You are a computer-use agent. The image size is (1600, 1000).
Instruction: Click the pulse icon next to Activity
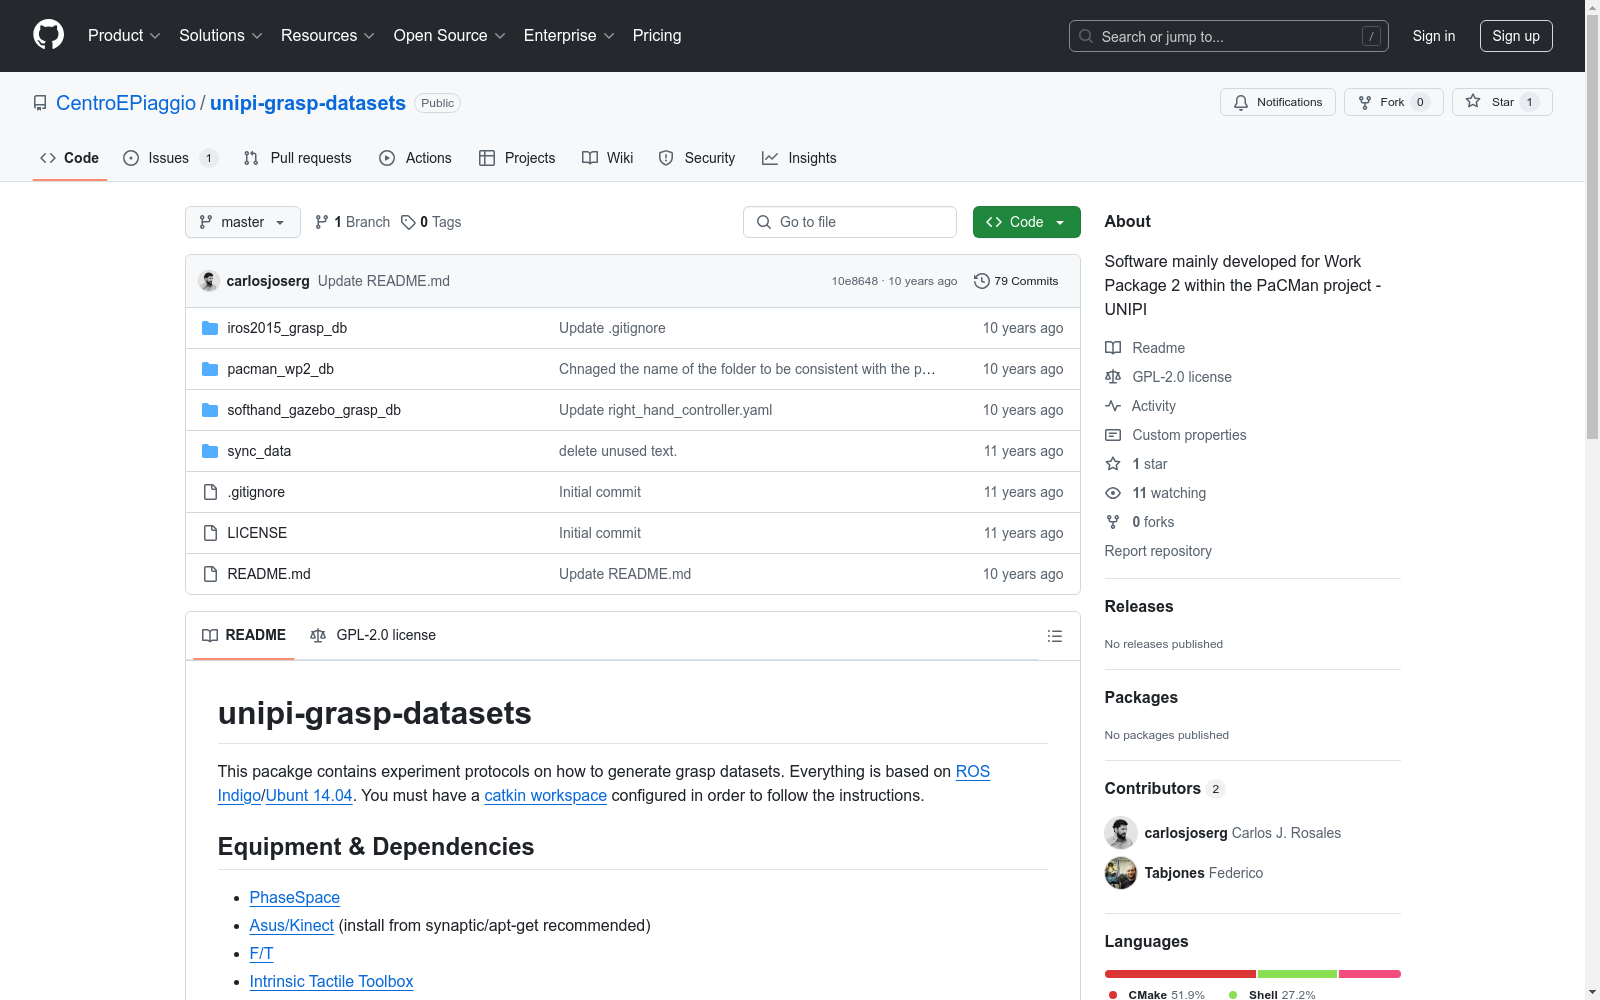[x=1113, y=406]
